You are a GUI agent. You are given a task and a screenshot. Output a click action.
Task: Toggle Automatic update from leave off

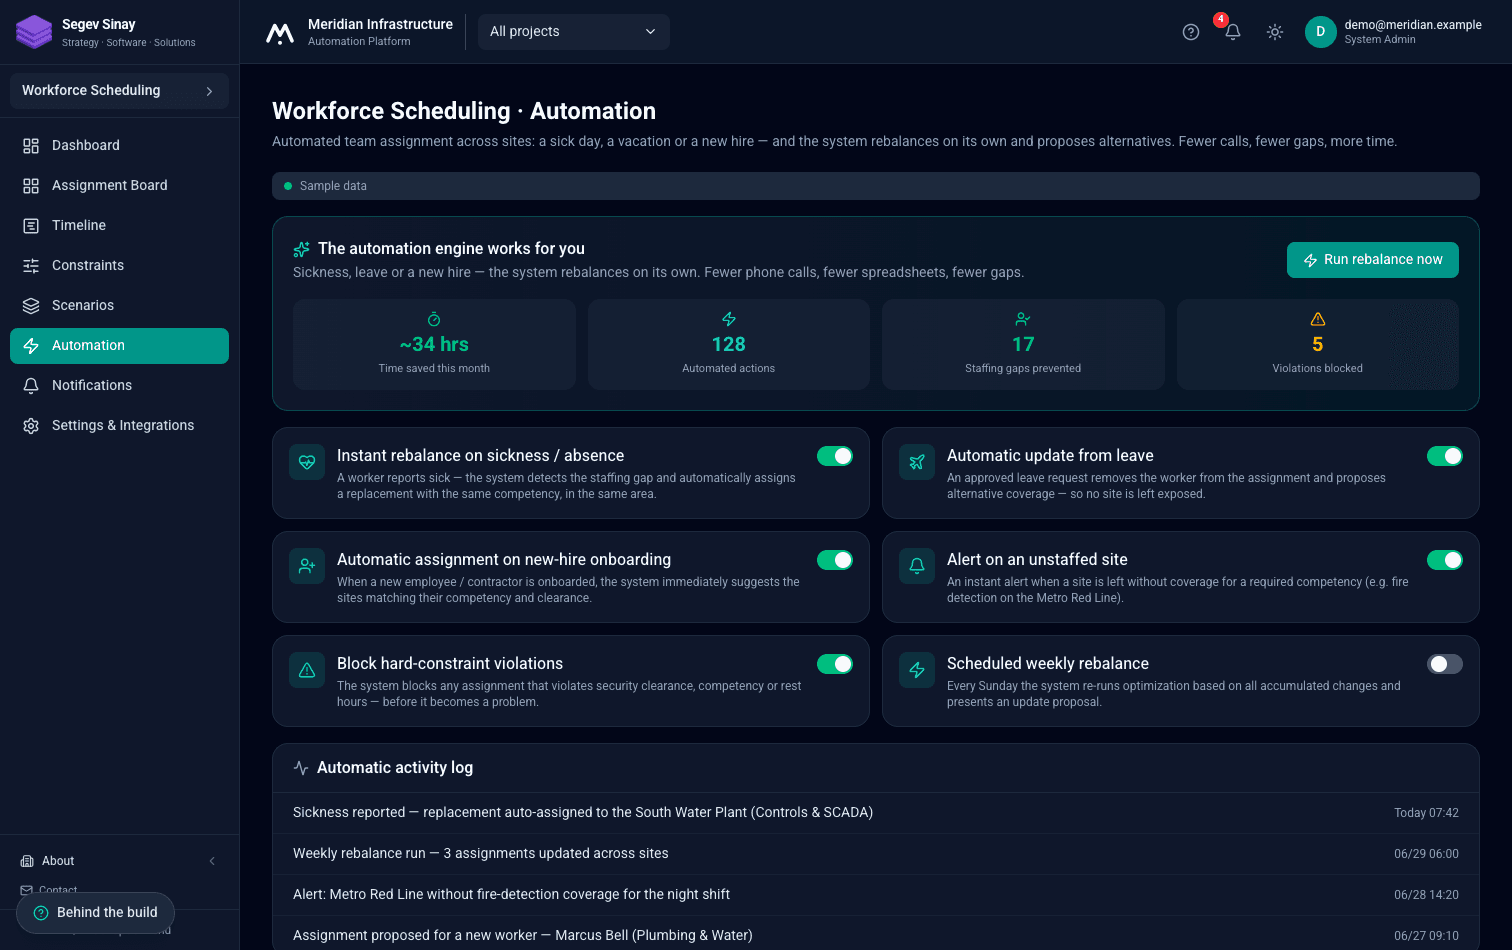1445,456
